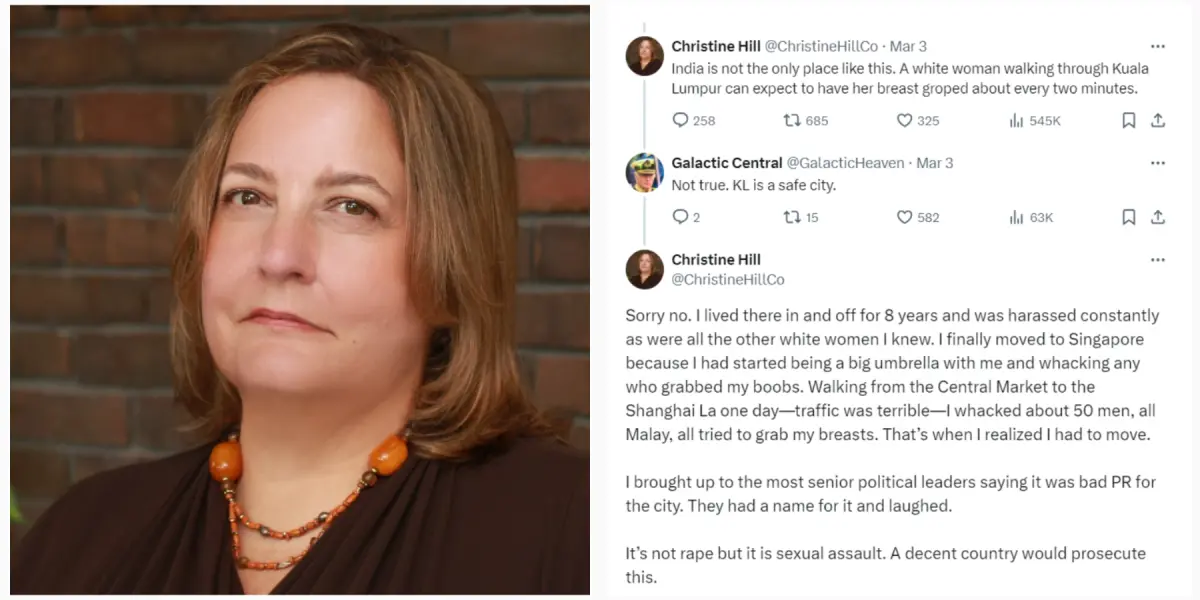The width and height of the screenshot is (1200, 600).
Task: Bookmark Galactic Central's tweet
Action: point(1128,217)
